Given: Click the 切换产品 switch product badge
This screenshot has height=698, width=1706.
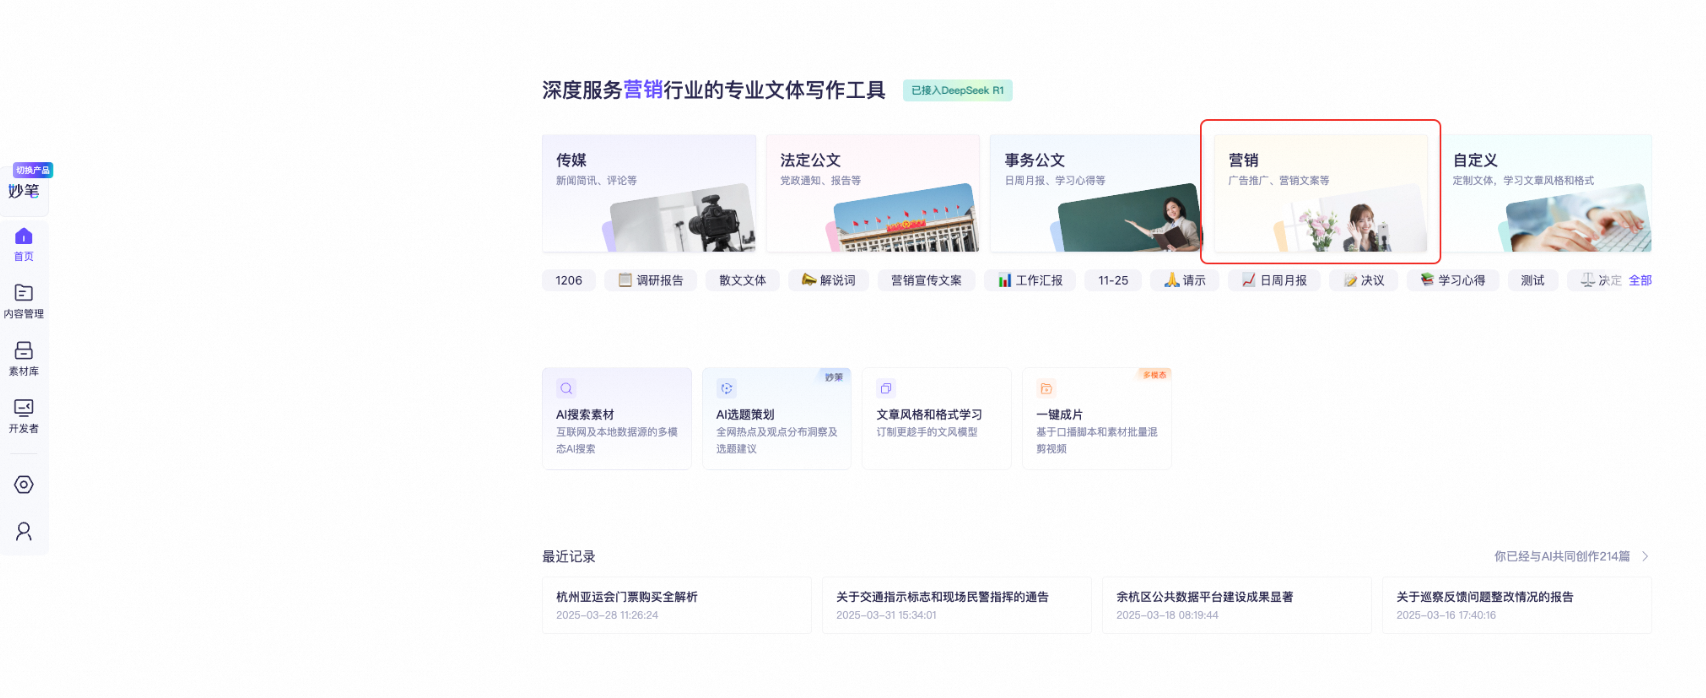Looking at the screenshot, I should (x=33, y=170).
